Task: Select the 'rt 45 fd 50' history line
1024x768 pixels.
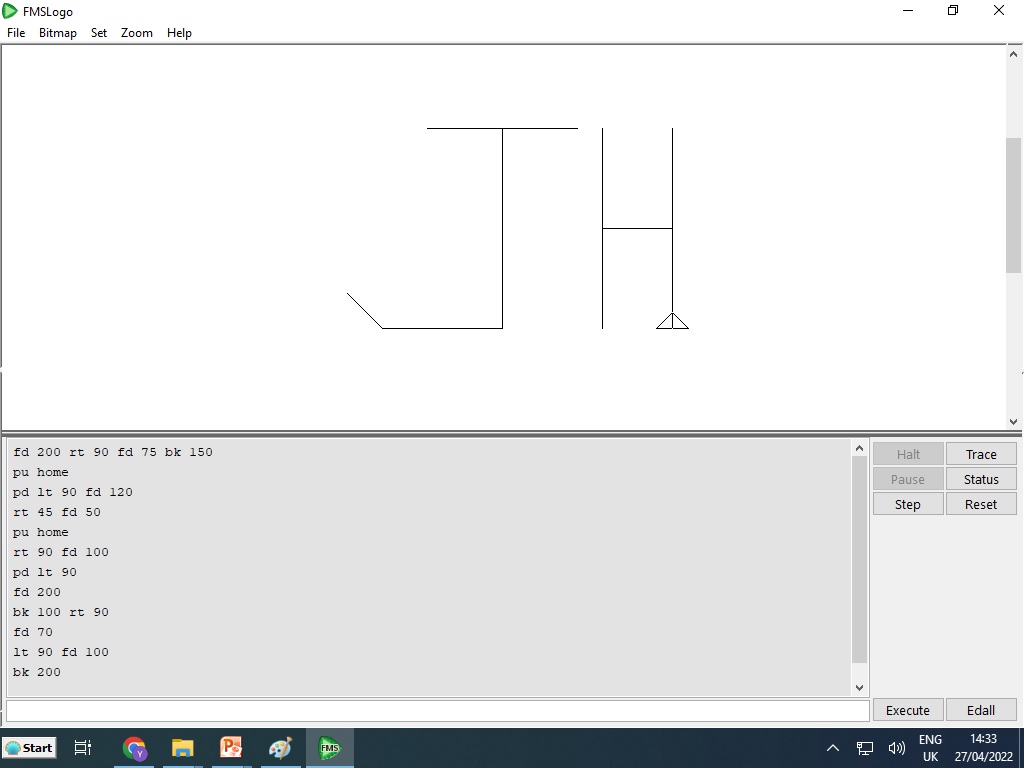Action: 57,512
